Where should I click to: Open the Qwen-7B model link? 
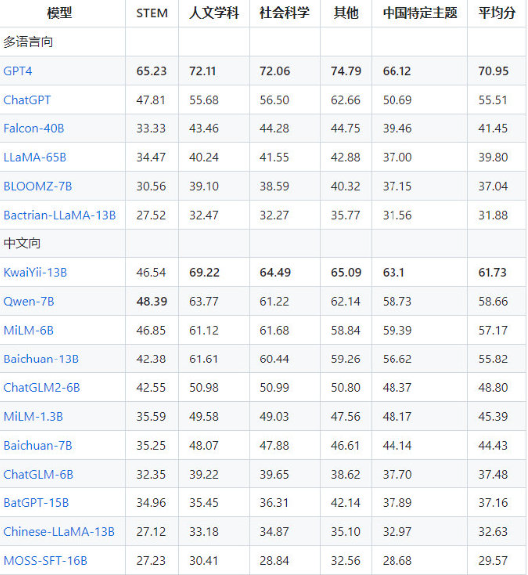pyautogui.click(x=29, y=301)
